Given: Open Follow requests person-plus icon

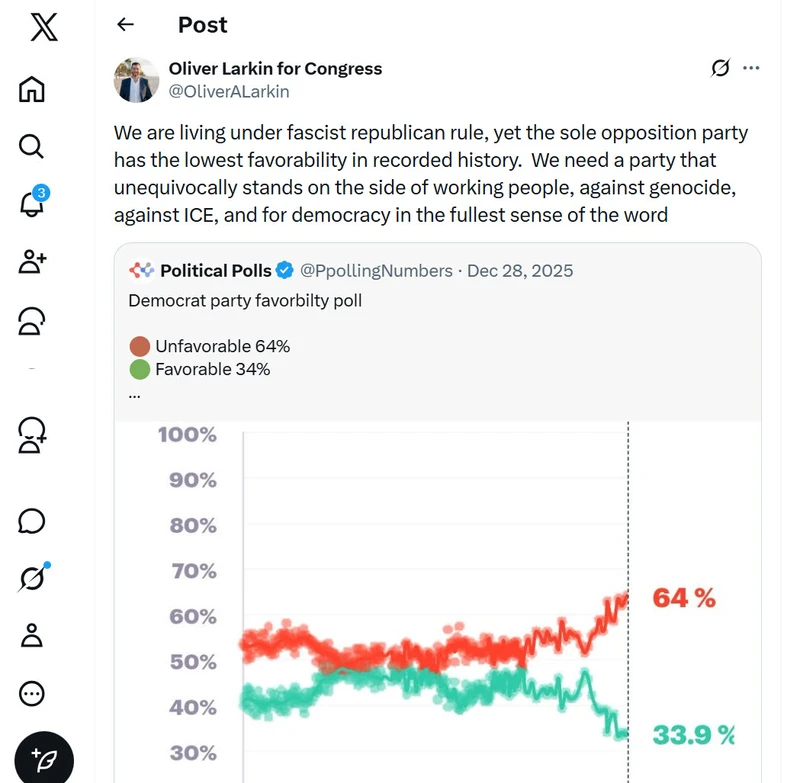Looking at the screenshot, I should [x=33, y=262].
